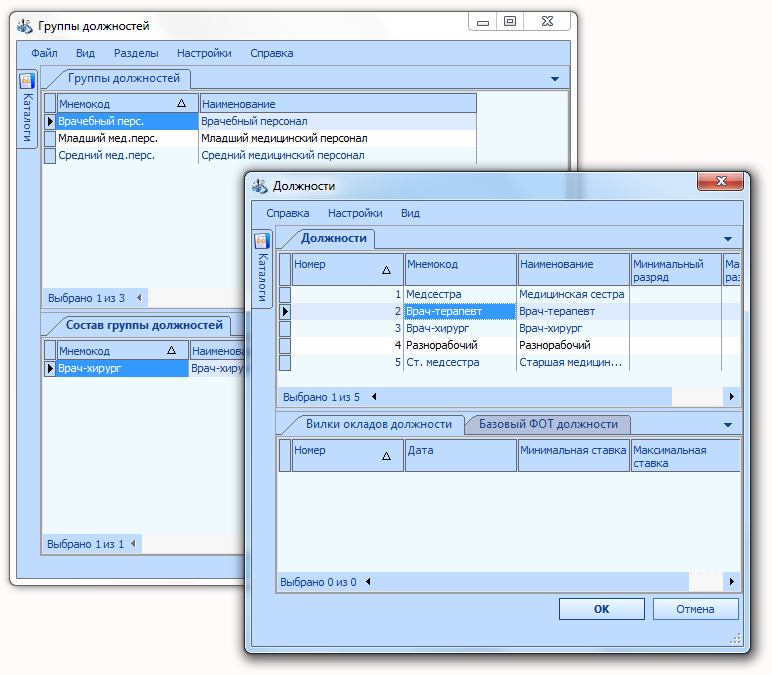The image size is (772, 675).
Task: Open the Вид menu in Должности window
Action: [410, 213]
